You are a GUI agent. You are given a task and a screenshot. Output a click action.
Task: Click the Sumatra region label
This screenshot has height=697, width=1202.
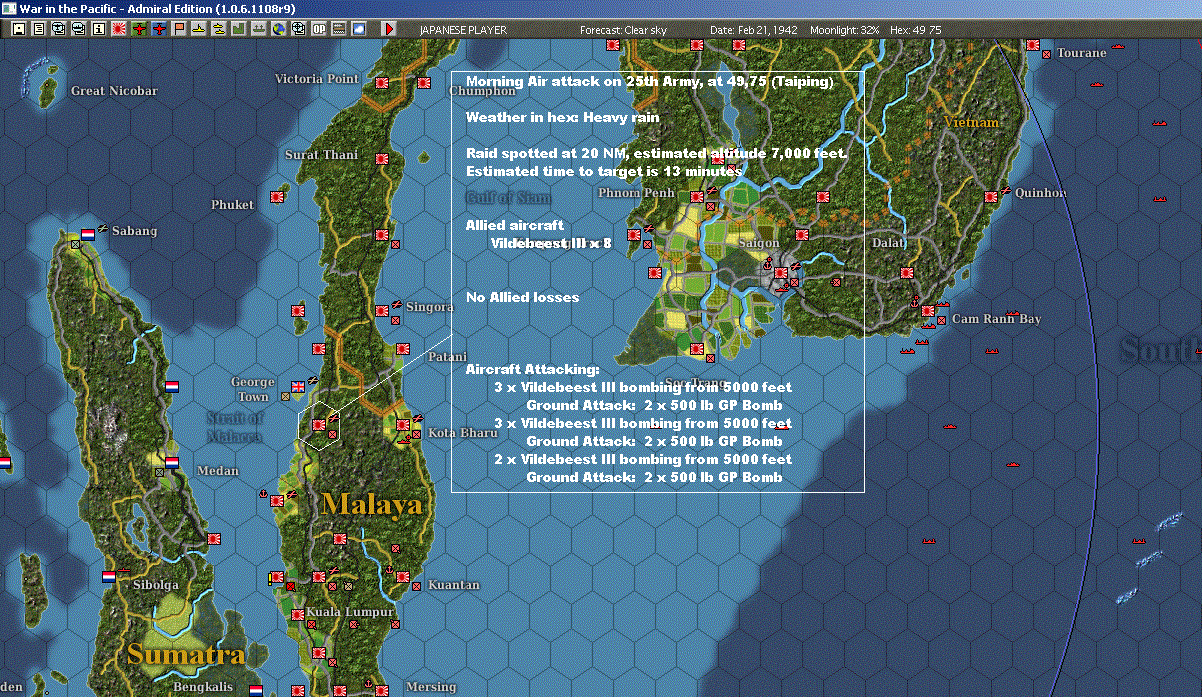coord(185,655)
